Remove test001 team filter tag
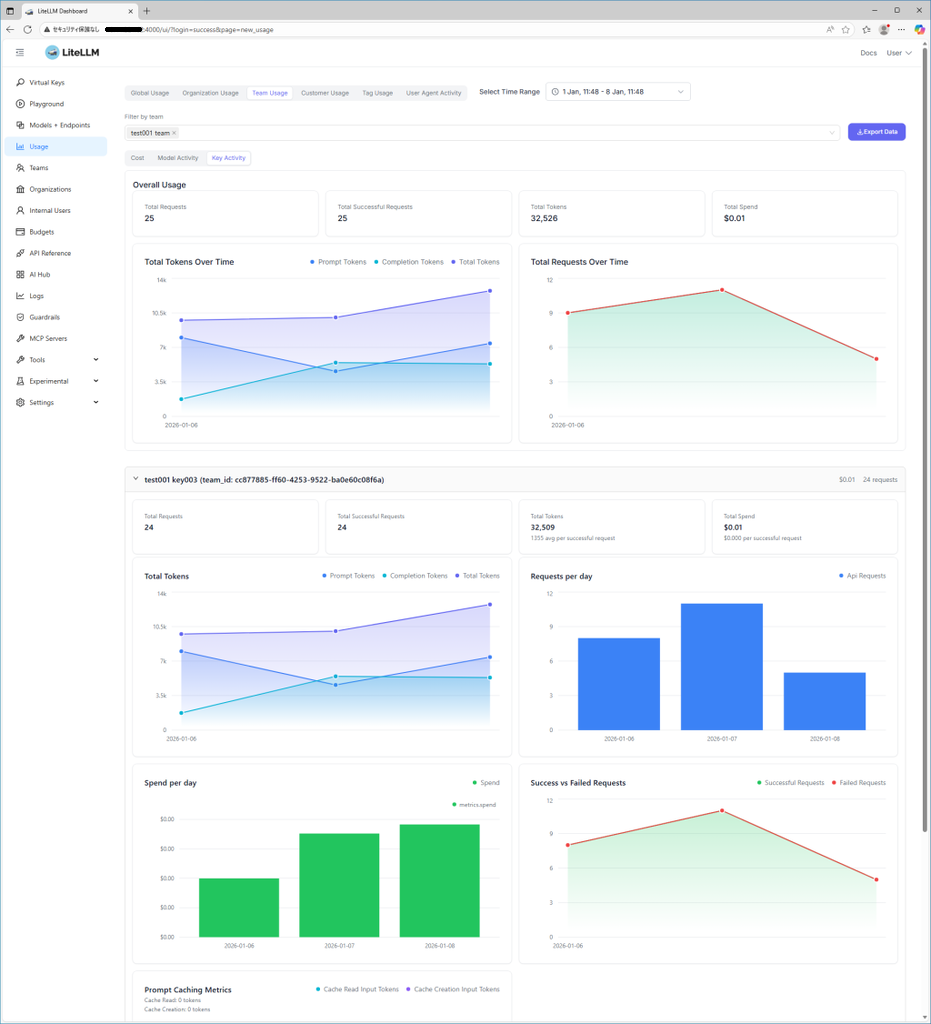Image resolution: width=931 pixels, height=1024 pixels. 174,133
